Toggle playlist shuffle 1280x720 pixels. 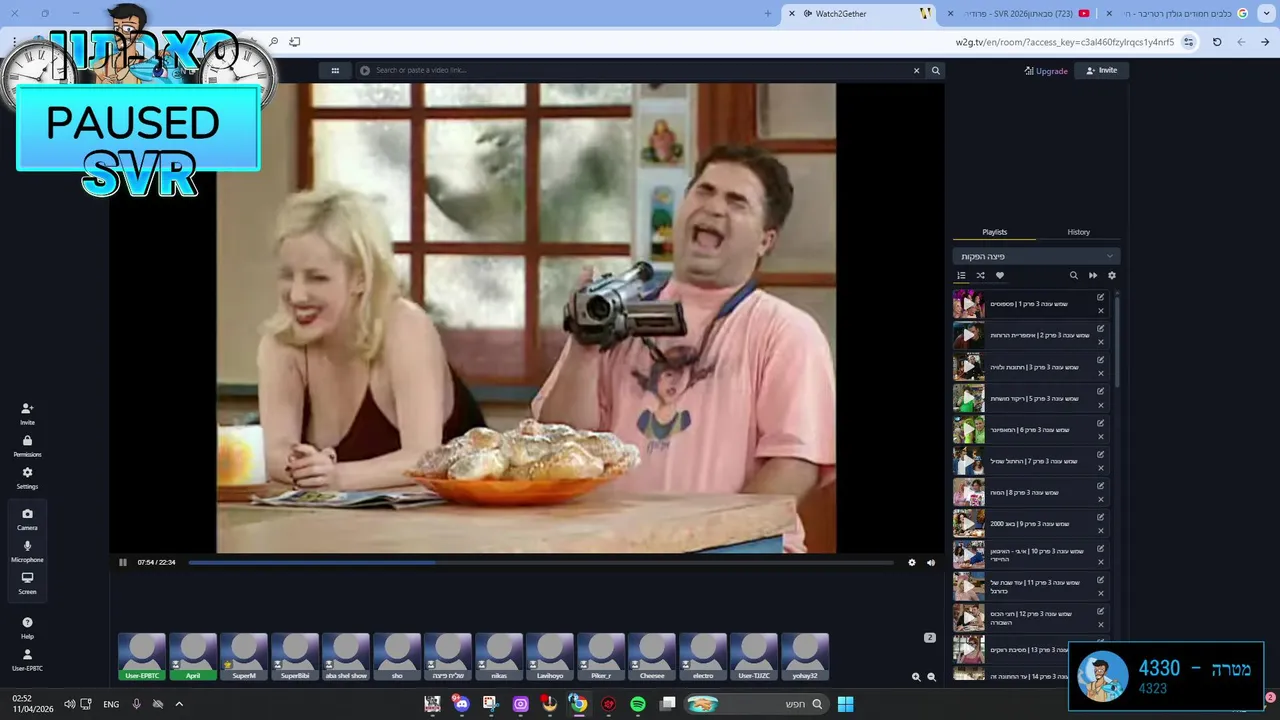pos(980,276)
